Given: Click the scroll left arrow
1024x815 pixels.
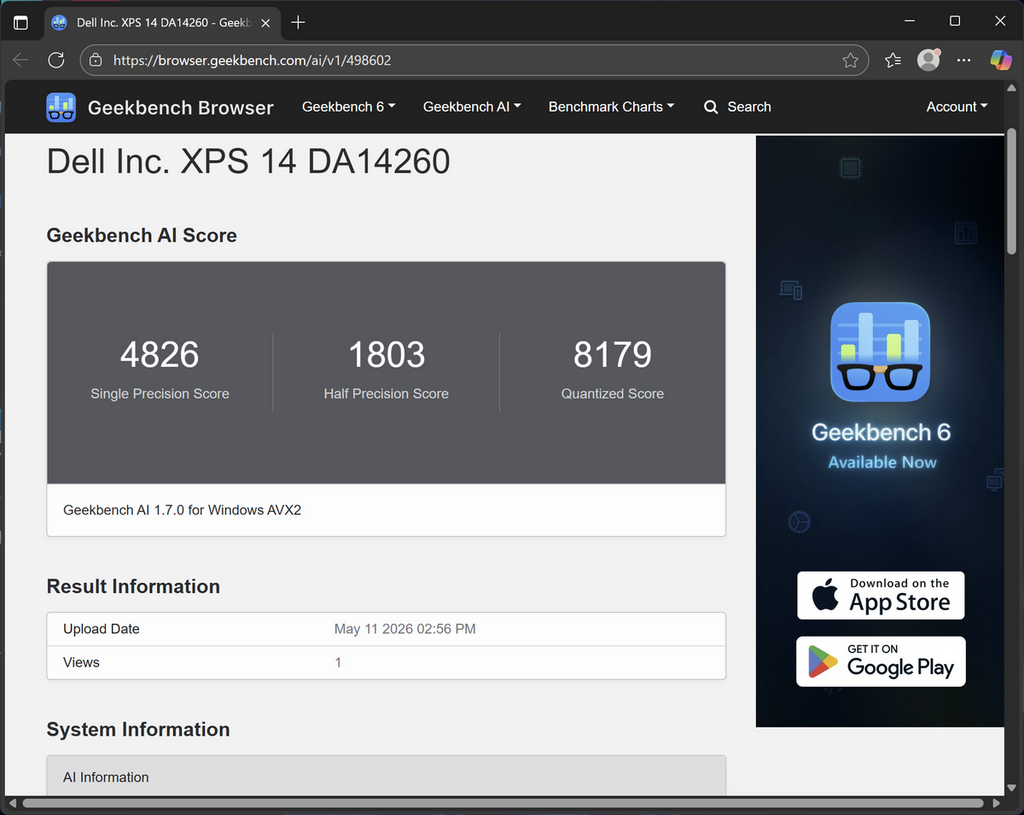Looking at the screenshot, I should click(12, 803).
